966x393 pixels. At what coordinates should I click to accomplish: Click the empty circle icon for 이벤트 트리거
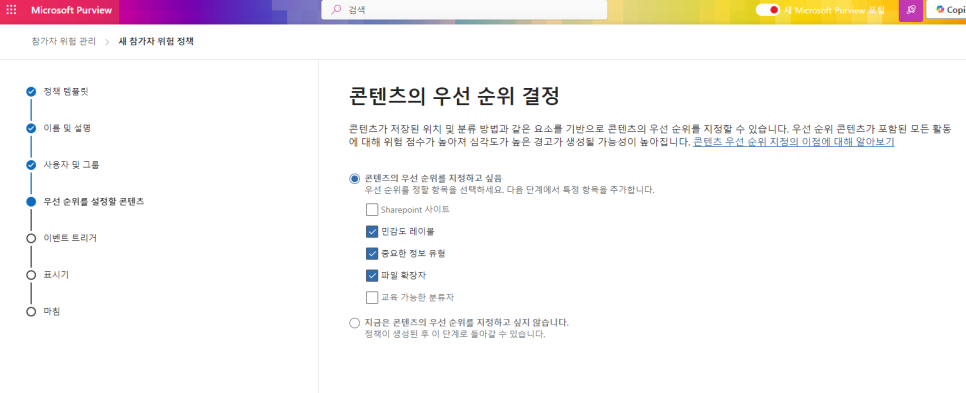(31, 238)
